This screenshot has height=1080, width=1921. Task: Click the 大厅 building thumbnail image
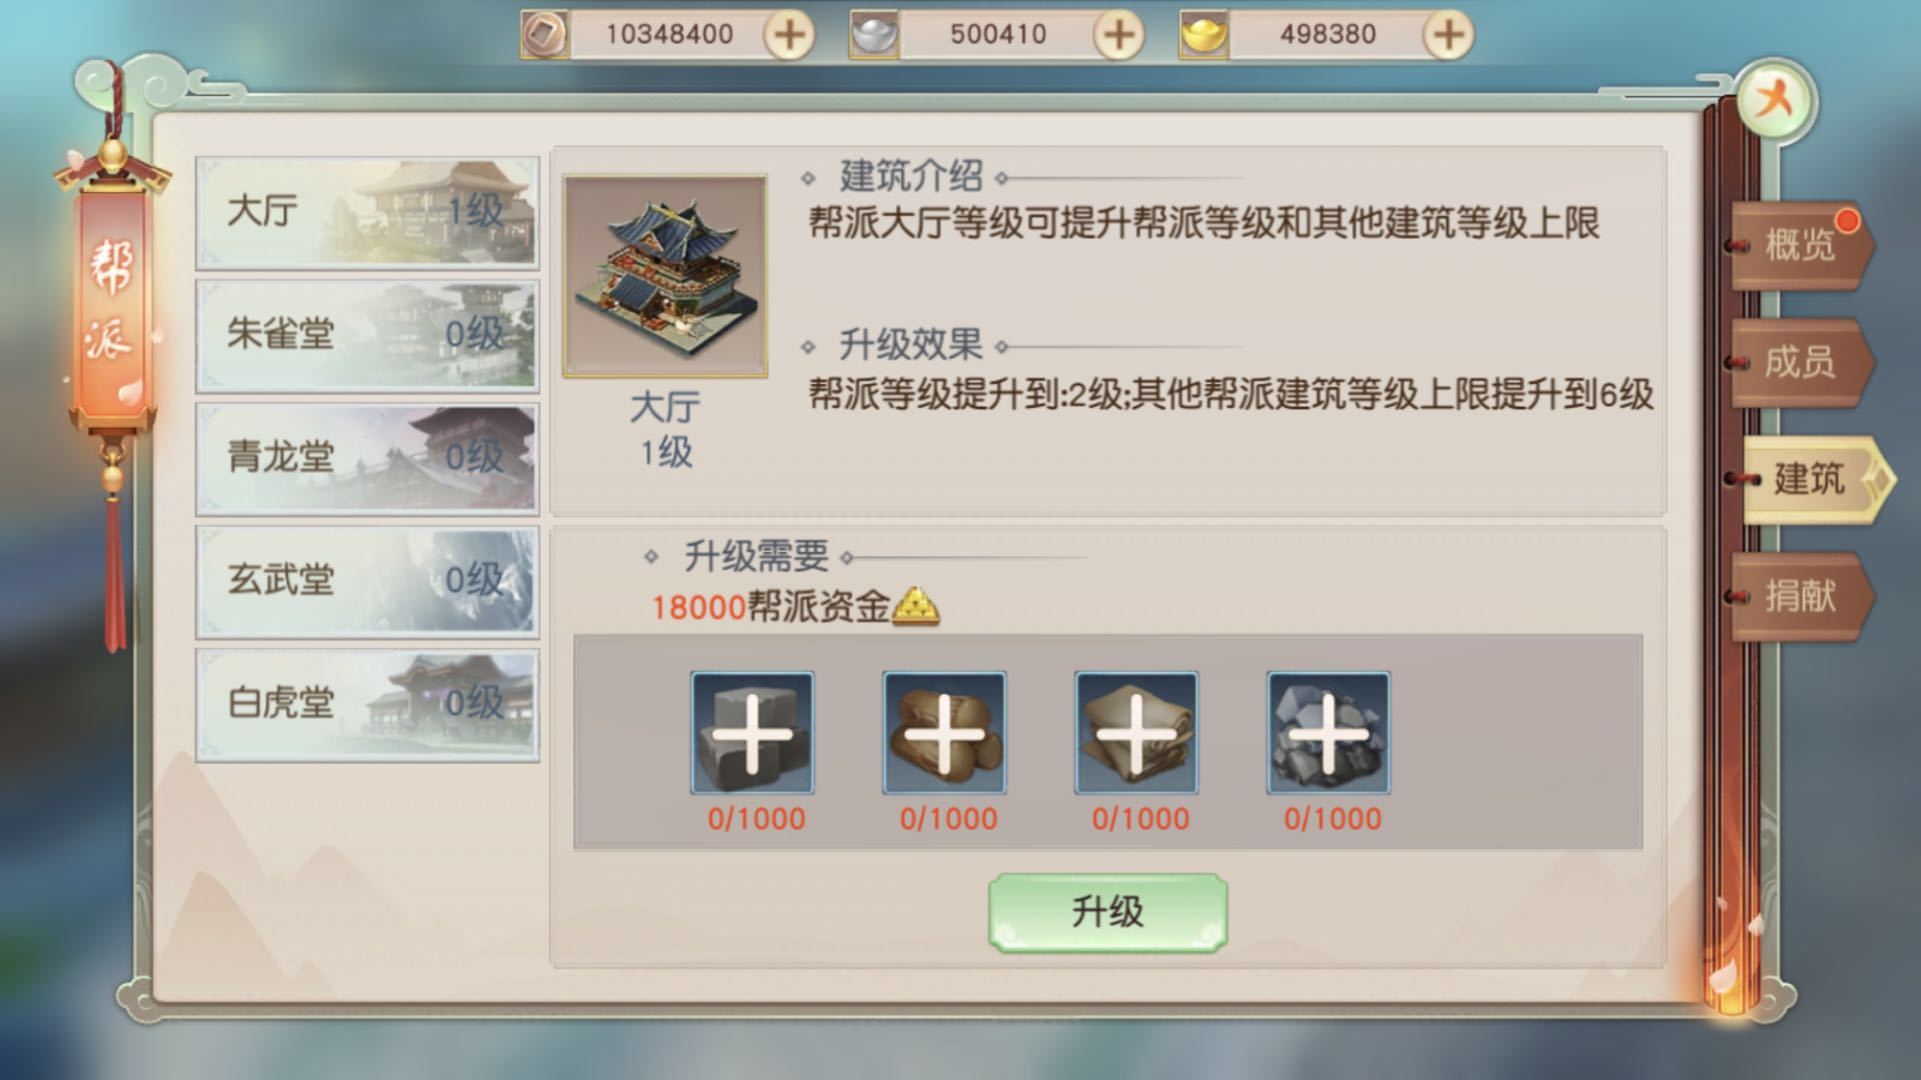point(665,276)
